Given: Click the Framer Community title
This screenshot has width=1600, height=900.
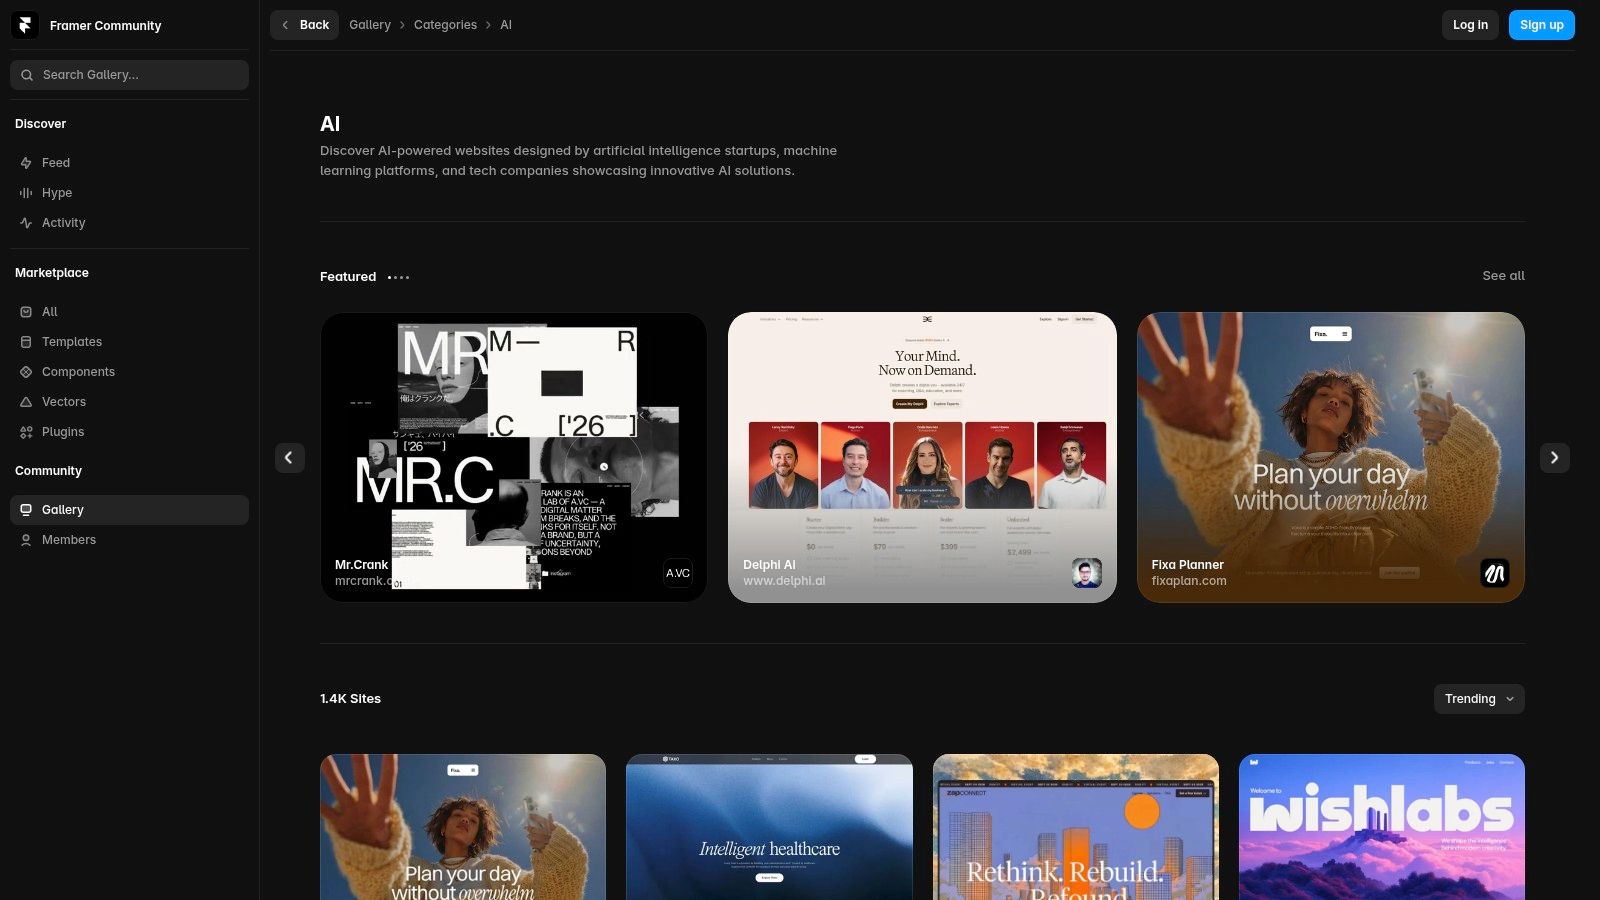Looking at the screenshot, I should (x=105, y=26).
